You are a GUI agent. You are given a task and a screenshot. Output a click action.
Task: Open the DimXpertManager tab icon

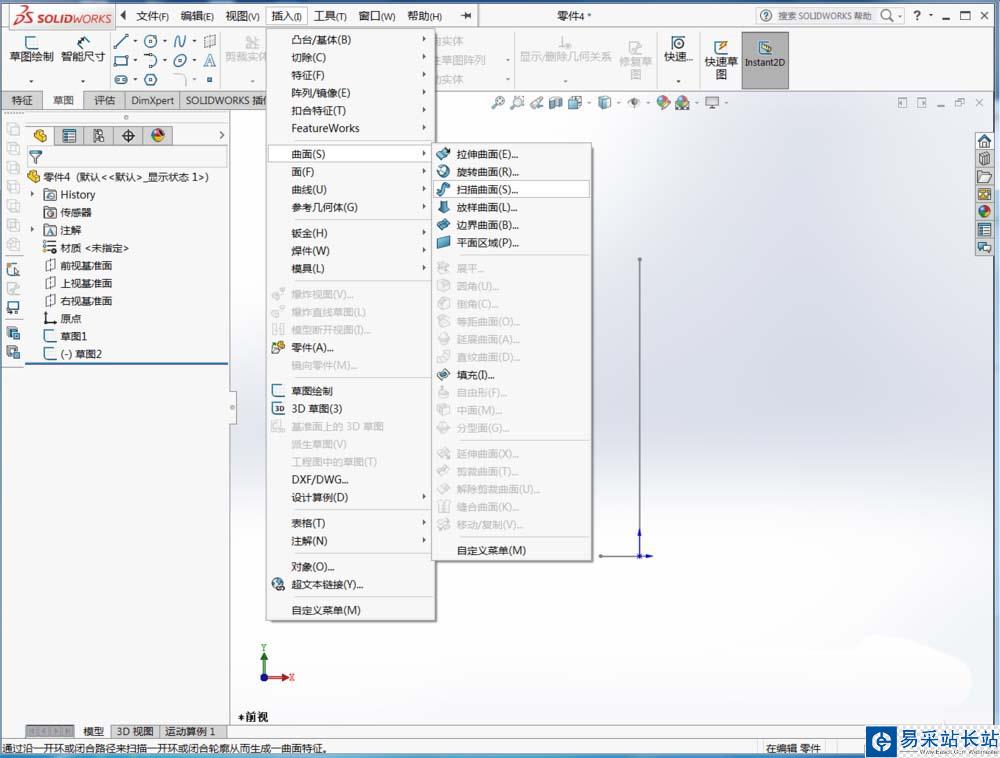pos(128,135)
